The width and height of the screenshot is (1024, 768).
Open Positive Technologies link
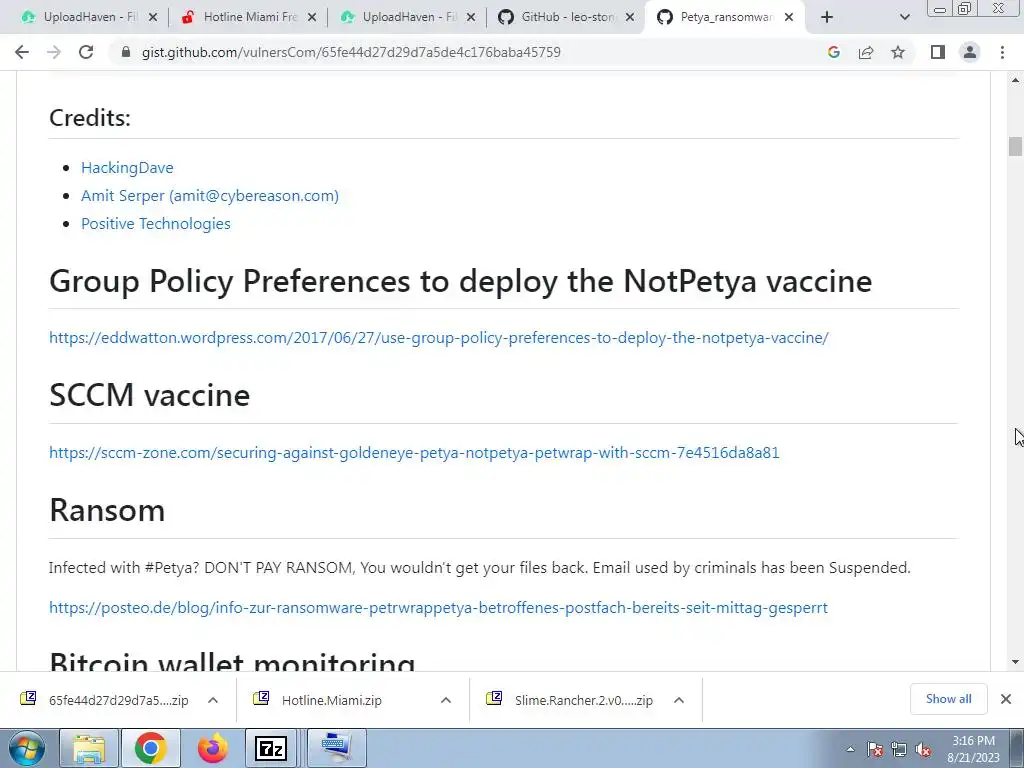(155, 224)
